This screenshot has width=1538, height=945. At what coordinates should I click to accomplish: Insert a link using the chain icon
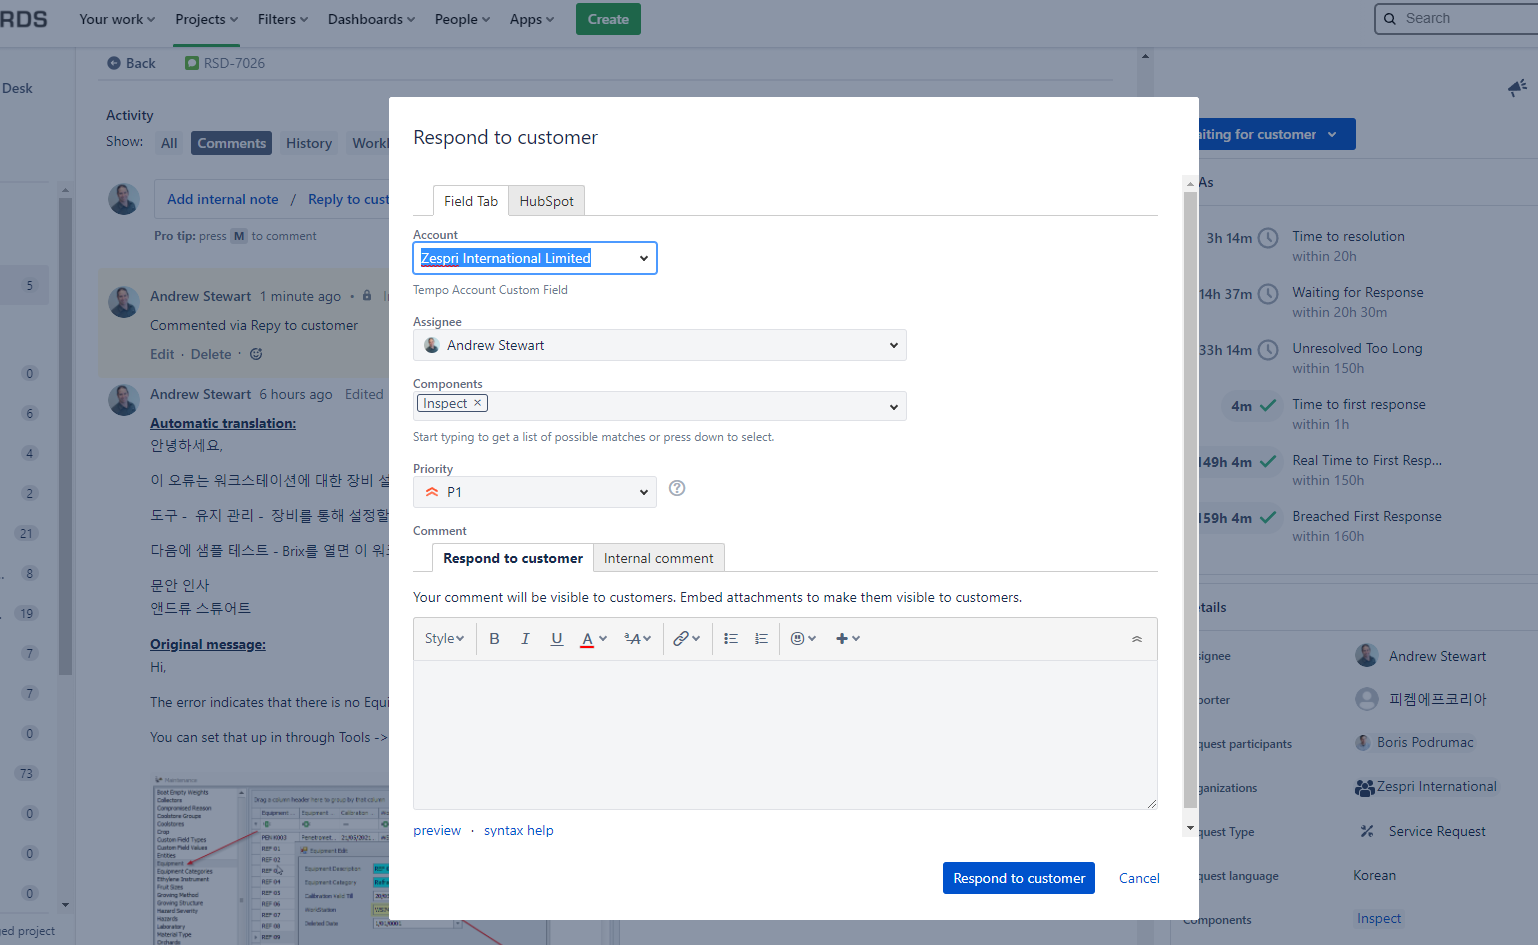(x=686, y=639)
